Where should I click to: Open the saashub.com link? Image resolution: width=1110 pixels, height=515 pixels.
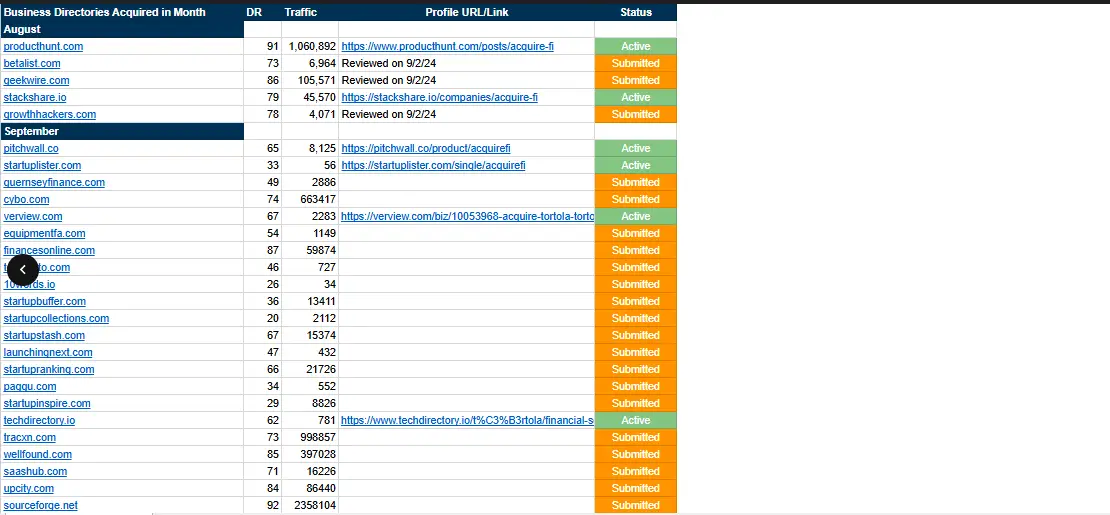35,471
